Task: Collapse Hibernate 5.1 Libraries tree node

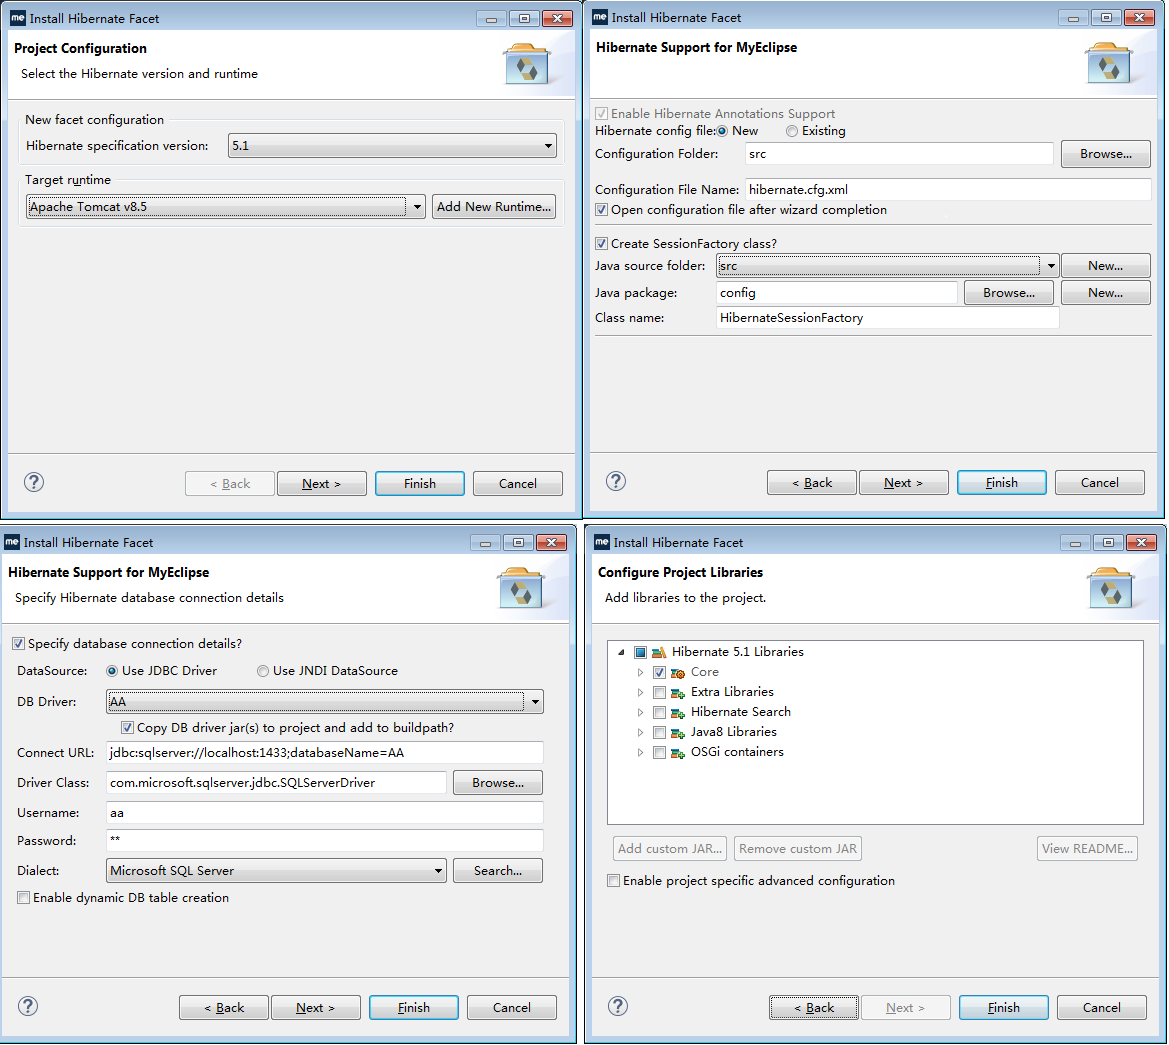Action: click(x=621, y=652)
